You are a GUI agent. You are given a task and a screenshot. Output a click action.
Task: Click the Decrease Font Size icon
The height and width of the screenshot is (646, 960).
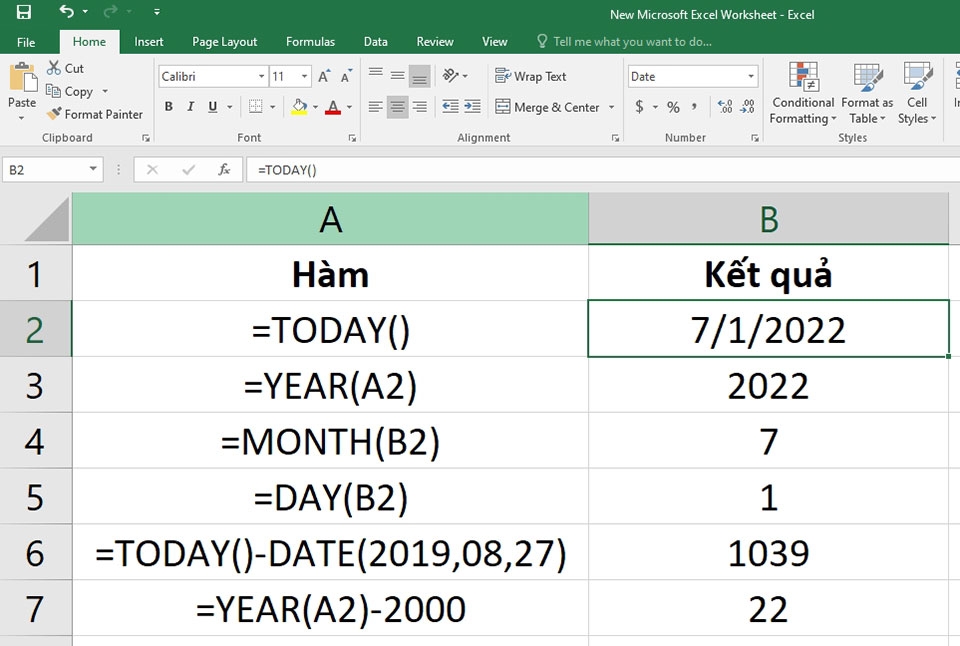[347, 76]
